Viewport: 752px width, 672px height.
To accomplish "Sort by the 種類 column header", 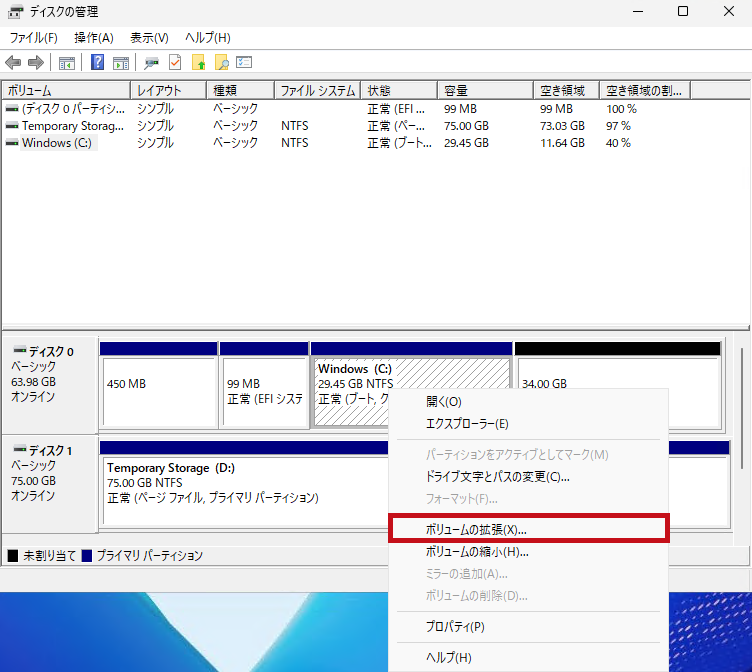I will click(241, 90).
